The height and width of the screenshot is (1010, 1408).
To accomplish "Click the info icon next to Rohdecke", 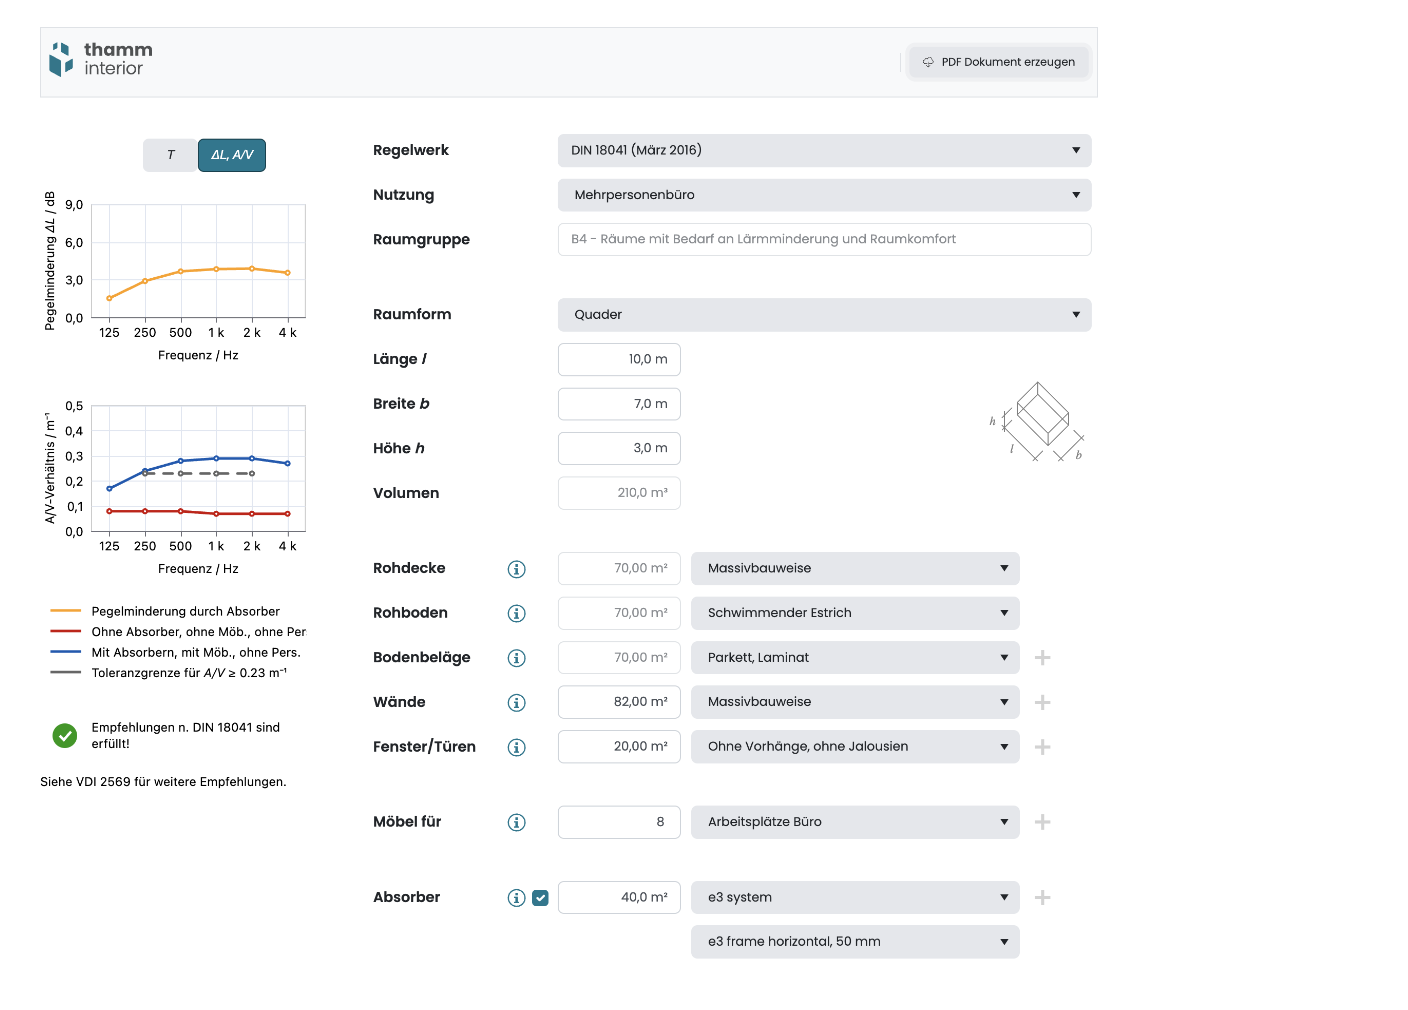I will pyautogui.click(x=516, y=569).
